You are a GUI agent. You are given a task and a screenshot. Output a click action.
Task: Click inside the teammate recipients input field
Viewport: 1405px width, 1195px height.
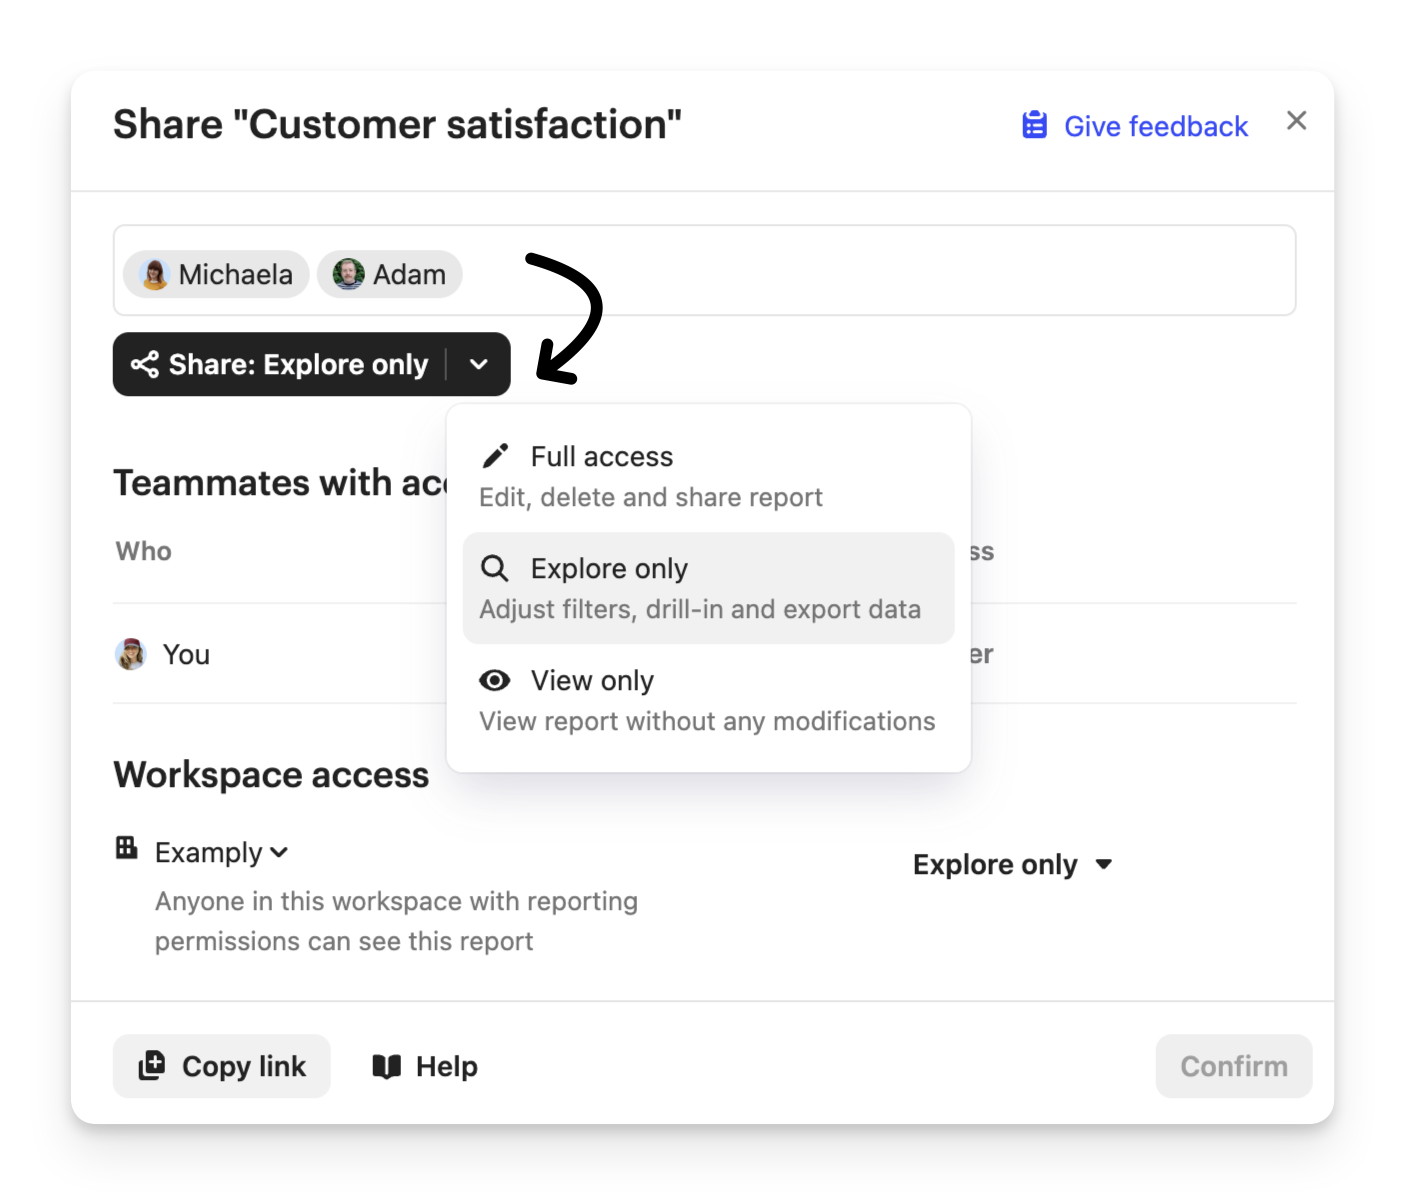(x=870, y=270)
